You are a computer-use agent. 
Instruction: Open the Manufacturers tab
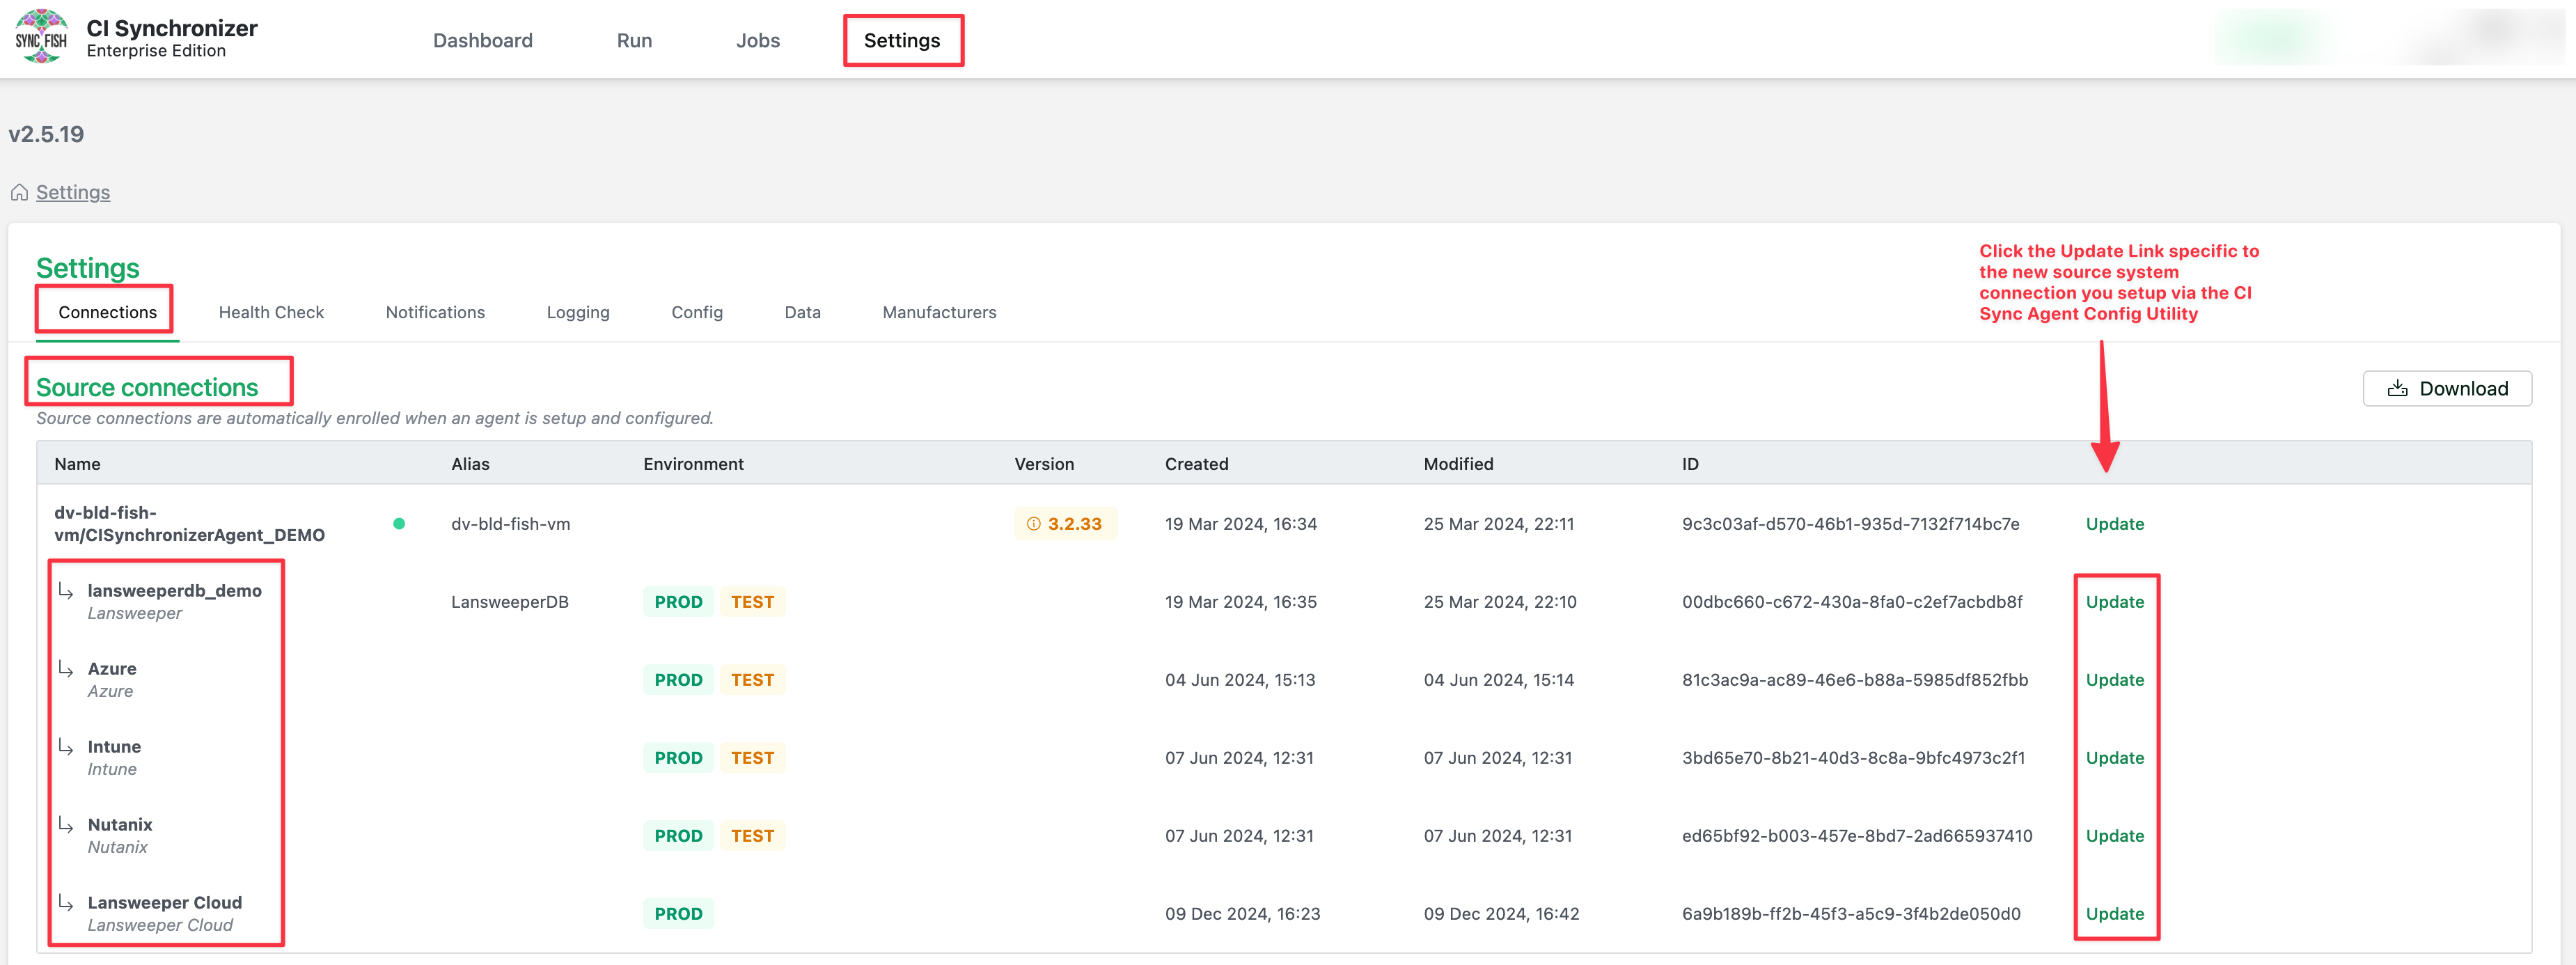click(939, 312)
